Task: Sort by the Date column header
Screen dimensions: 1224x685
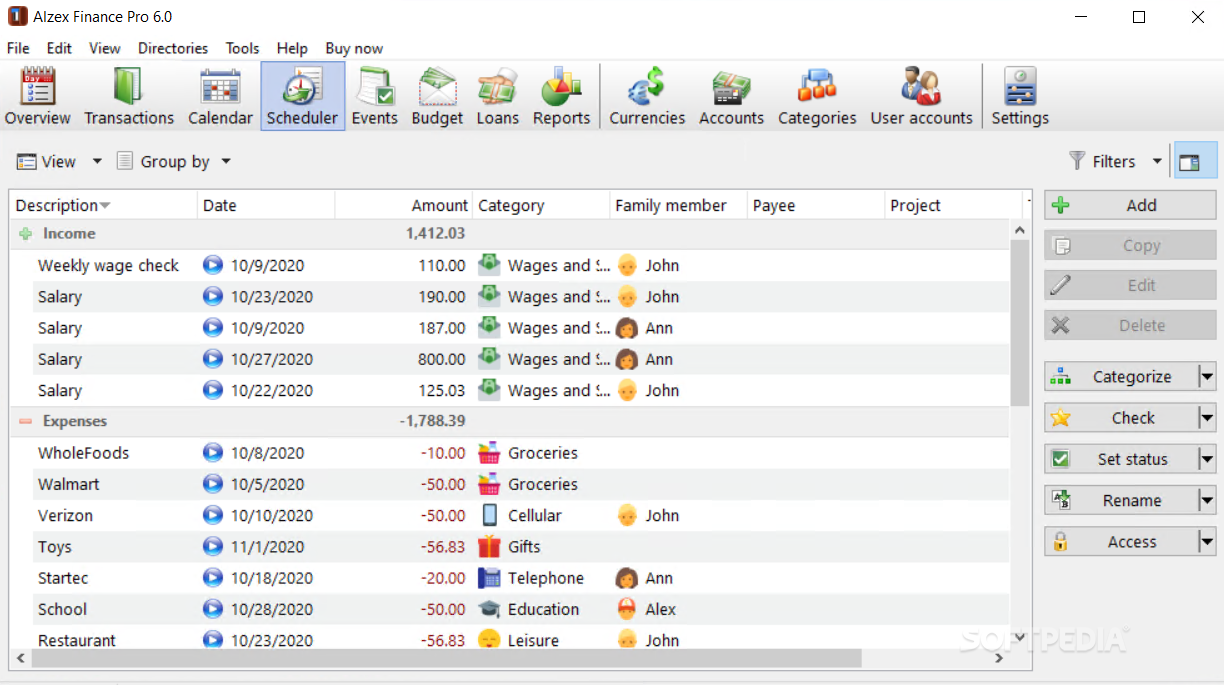Action: tap(266, 205)
